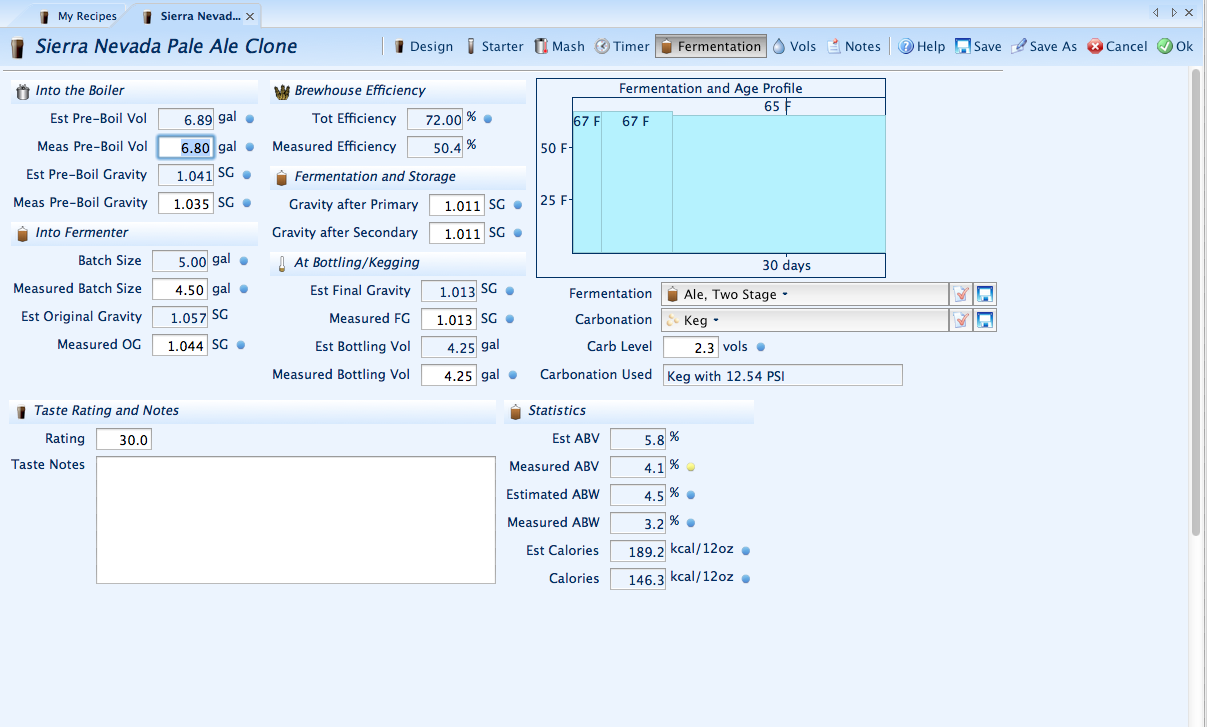The image size is (1207, 727).
Task: Click the Measured OG field
Action: tap(180, 345)
